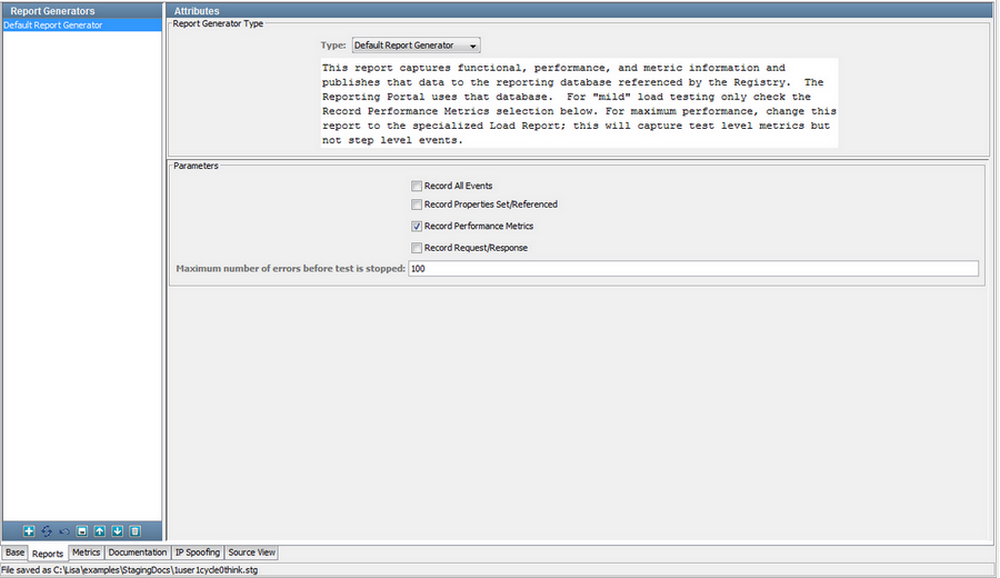Click the refresh arrows icon in generators toolbar
The width and height of the screenshot is (1000, 578).
coord(47,531)
